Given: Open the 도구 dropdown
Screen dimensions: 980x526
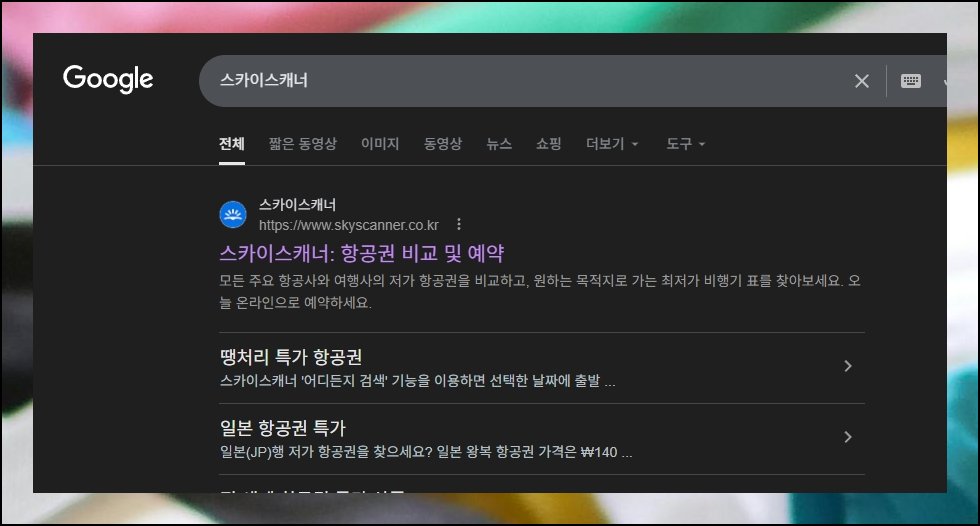Looking at the screenshot, I should coord(685,144).
